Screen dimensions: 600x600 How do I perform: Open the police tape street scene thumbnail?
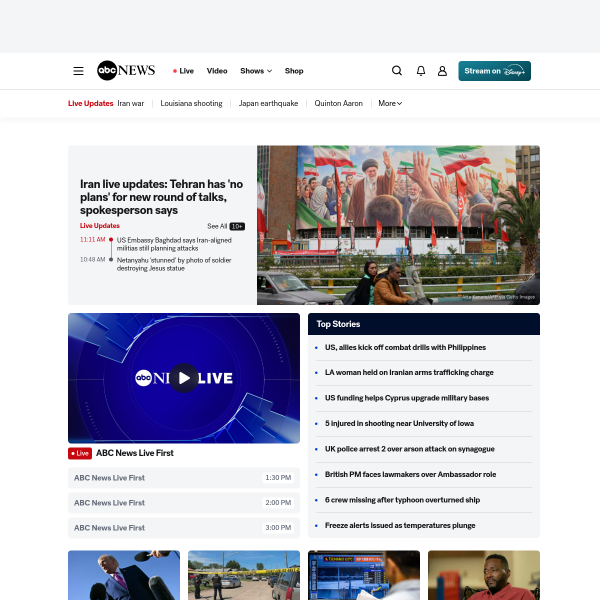(244, 575)
